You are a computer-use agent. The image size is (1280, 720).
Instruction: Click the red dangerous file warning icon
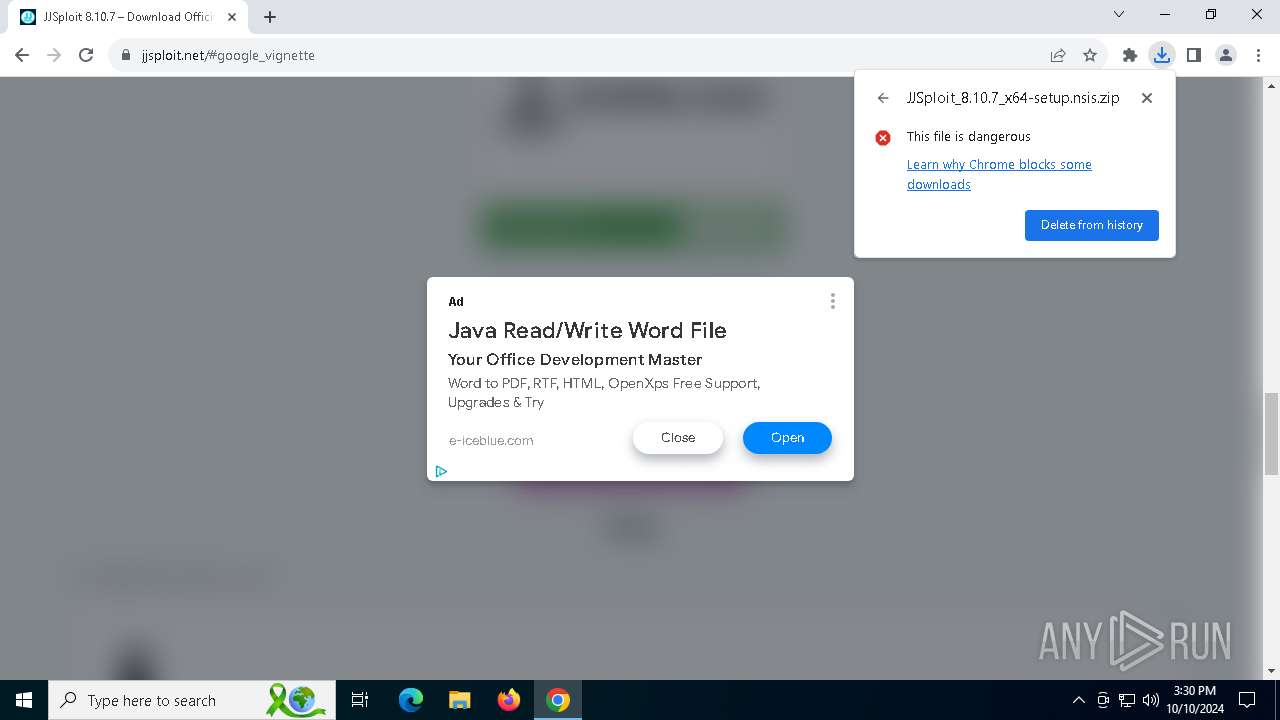pos(883,138)
